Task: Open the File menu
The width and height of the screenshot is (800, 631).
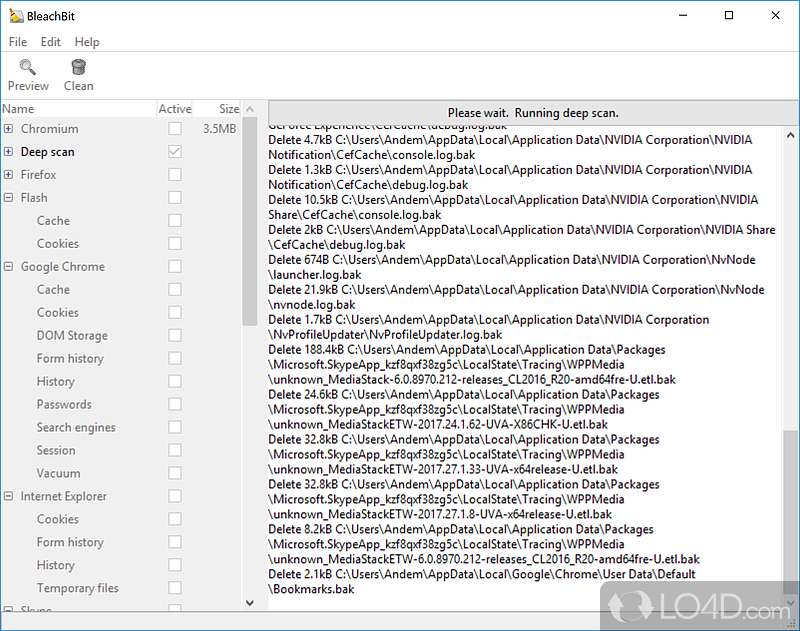Action: click(x=18, y=42)
